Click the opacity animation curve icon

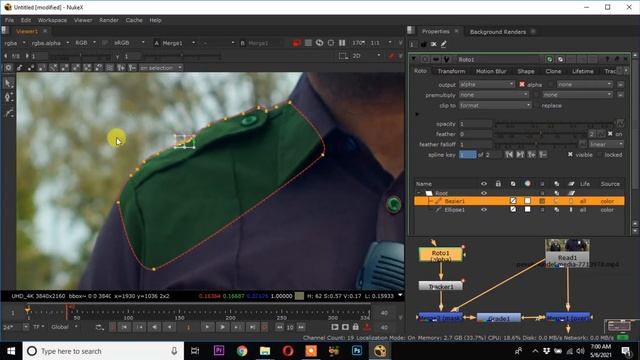(620, 123)
